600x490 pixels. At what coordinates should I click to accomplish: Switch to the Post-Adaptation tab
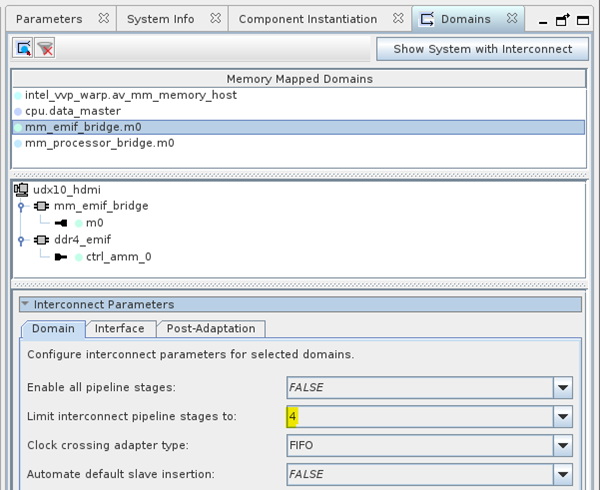pos(210,328)
